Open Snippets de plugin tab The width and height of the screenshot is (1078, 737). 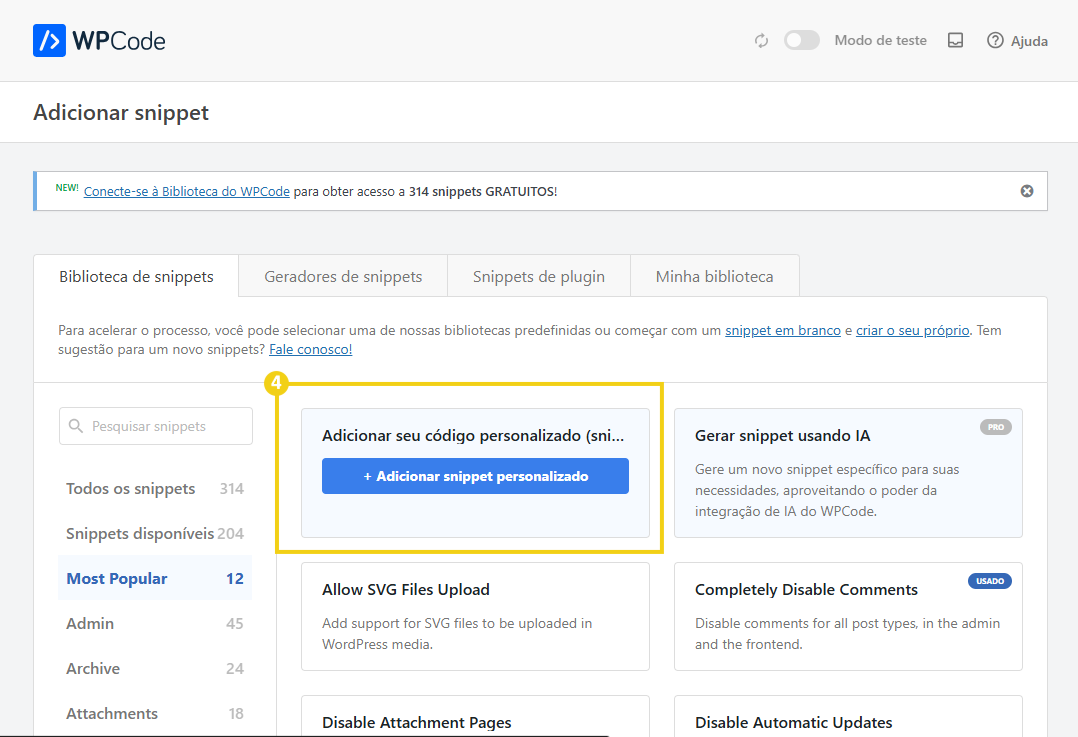[x=538, y=276]
